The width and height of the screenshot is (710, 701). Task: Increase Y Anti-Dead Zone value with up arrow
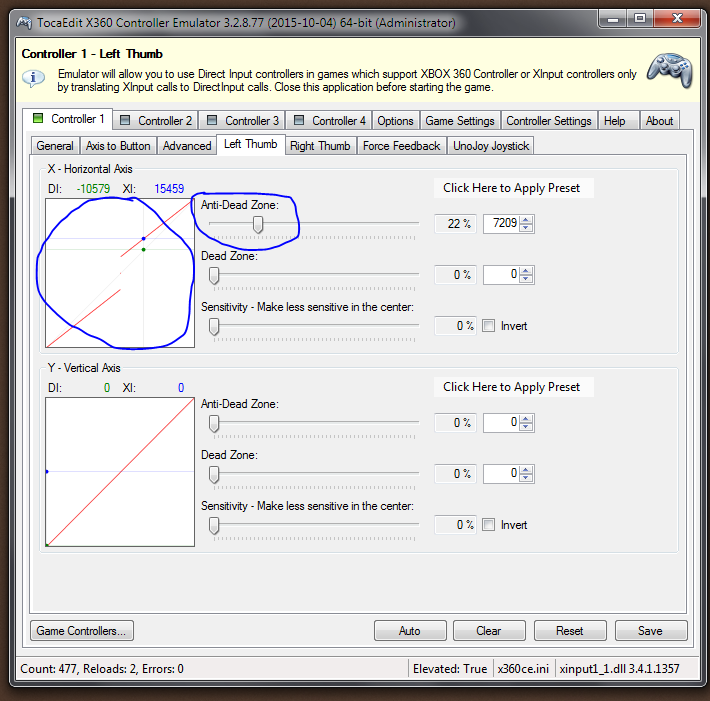click(x=526, y=419)
